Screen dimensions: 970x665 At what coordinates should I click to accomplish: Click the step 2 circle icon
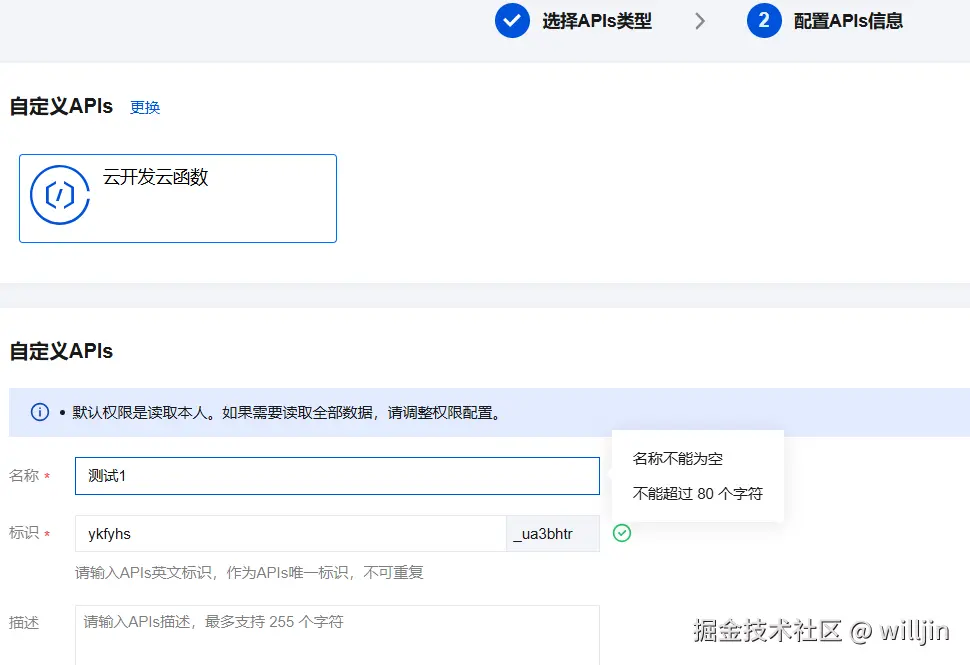click(x=764, y=20)
